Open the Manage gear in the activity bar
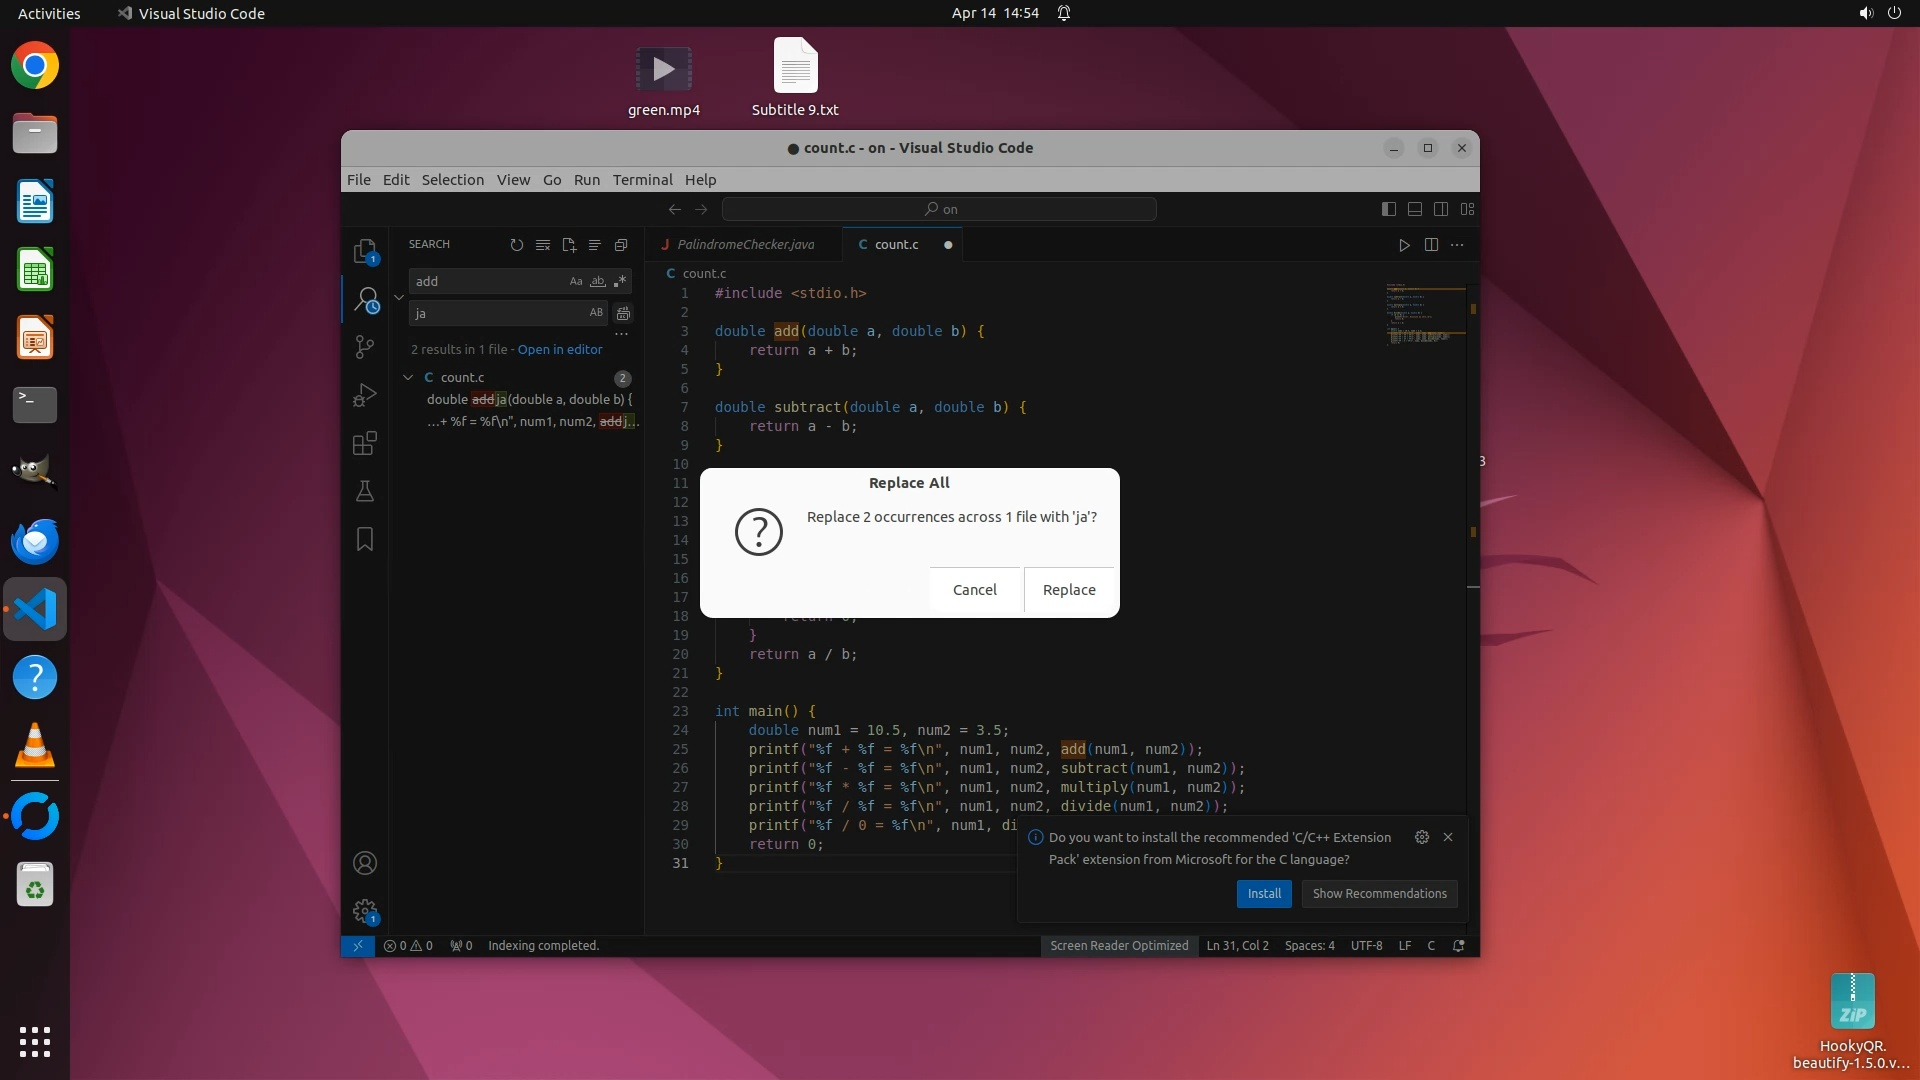1920x1080 pixels. click(x=365, y=911)
